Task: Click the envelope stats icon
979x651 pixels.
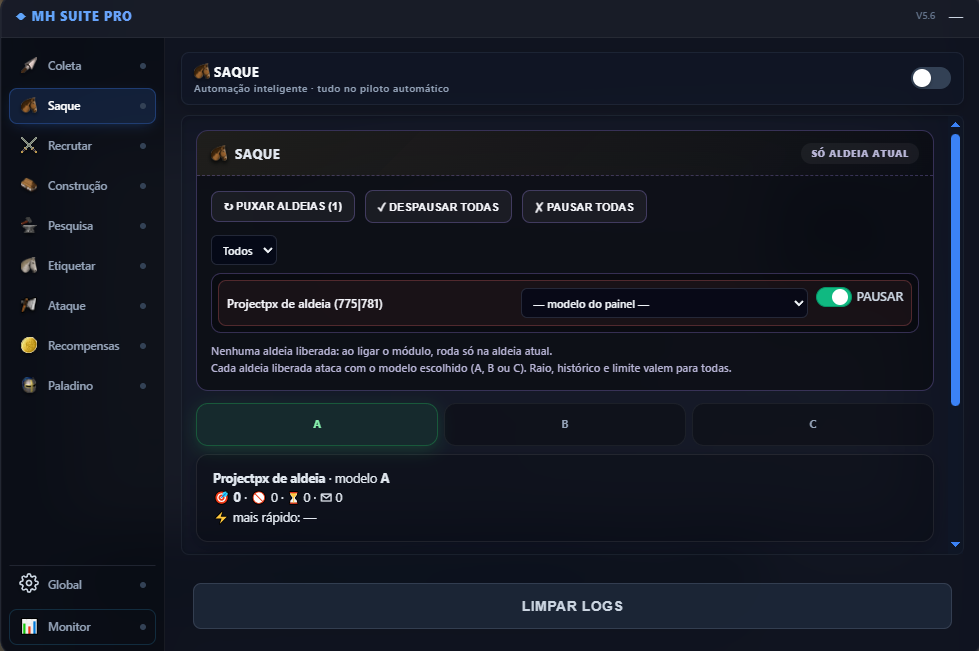Action: (326, 497)
